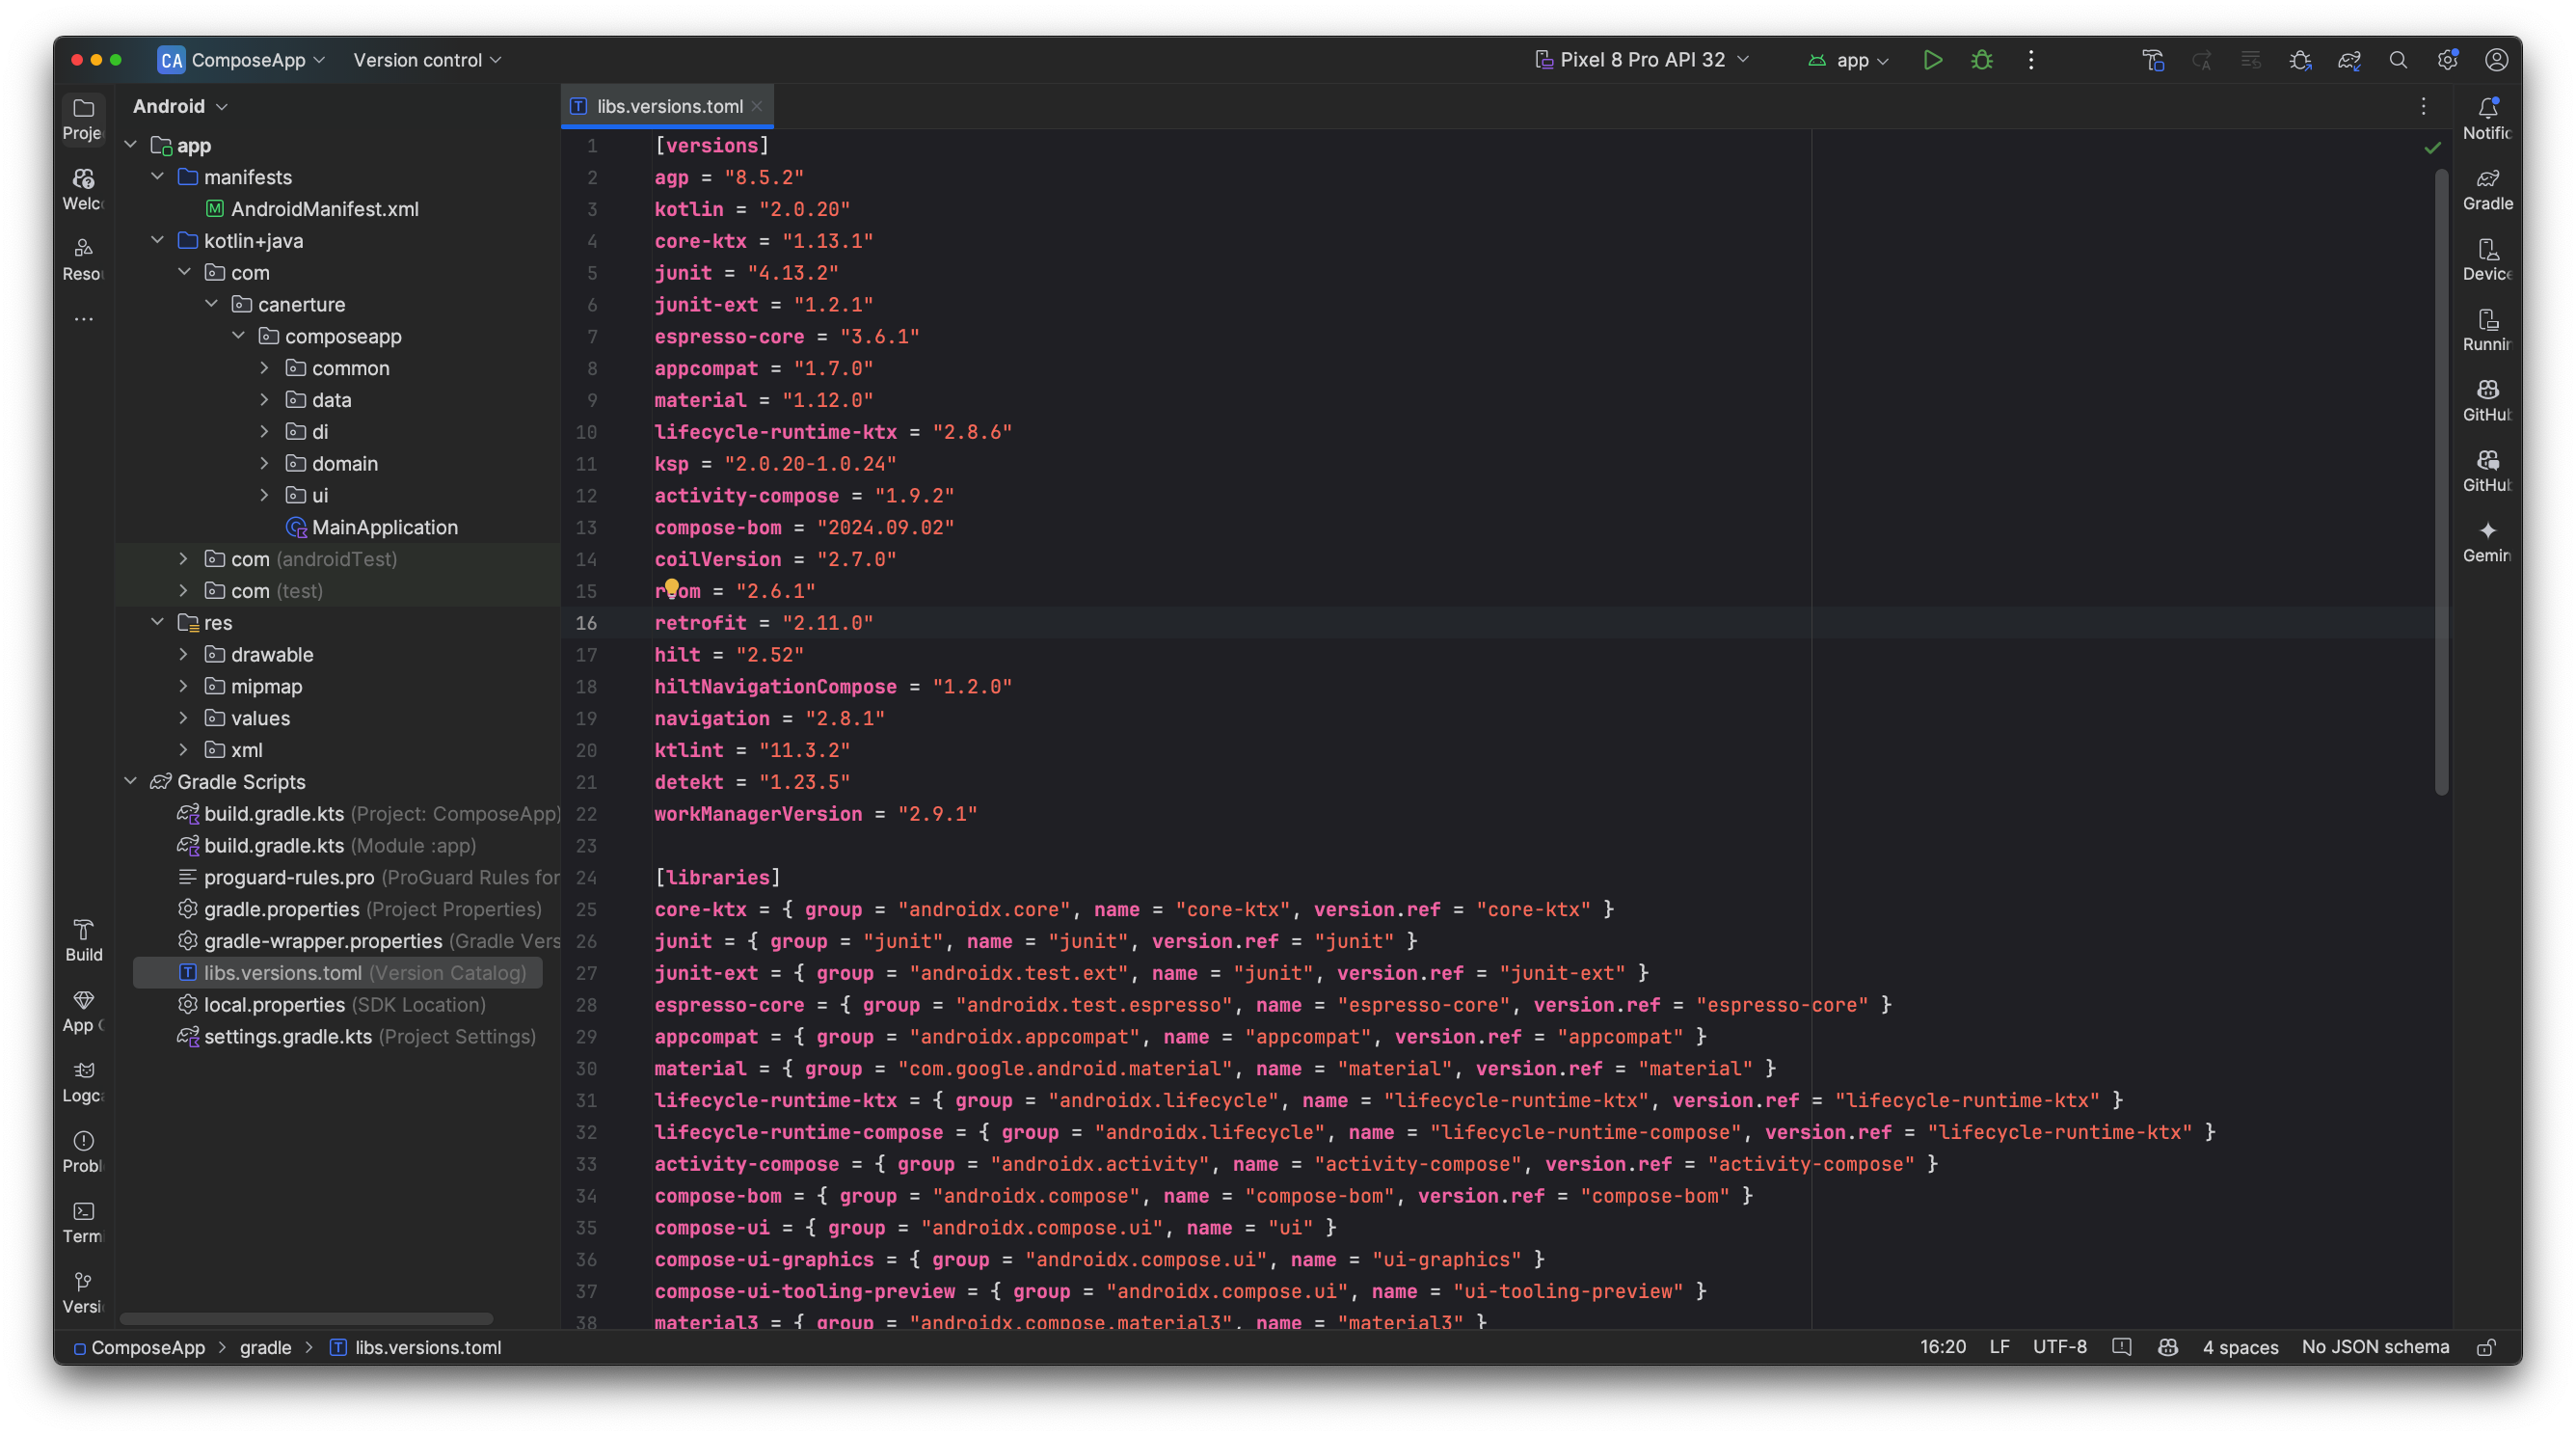Toggle the read-only lock in status bar
The image size is (2576, 1436).
tap(2486, 1347)
